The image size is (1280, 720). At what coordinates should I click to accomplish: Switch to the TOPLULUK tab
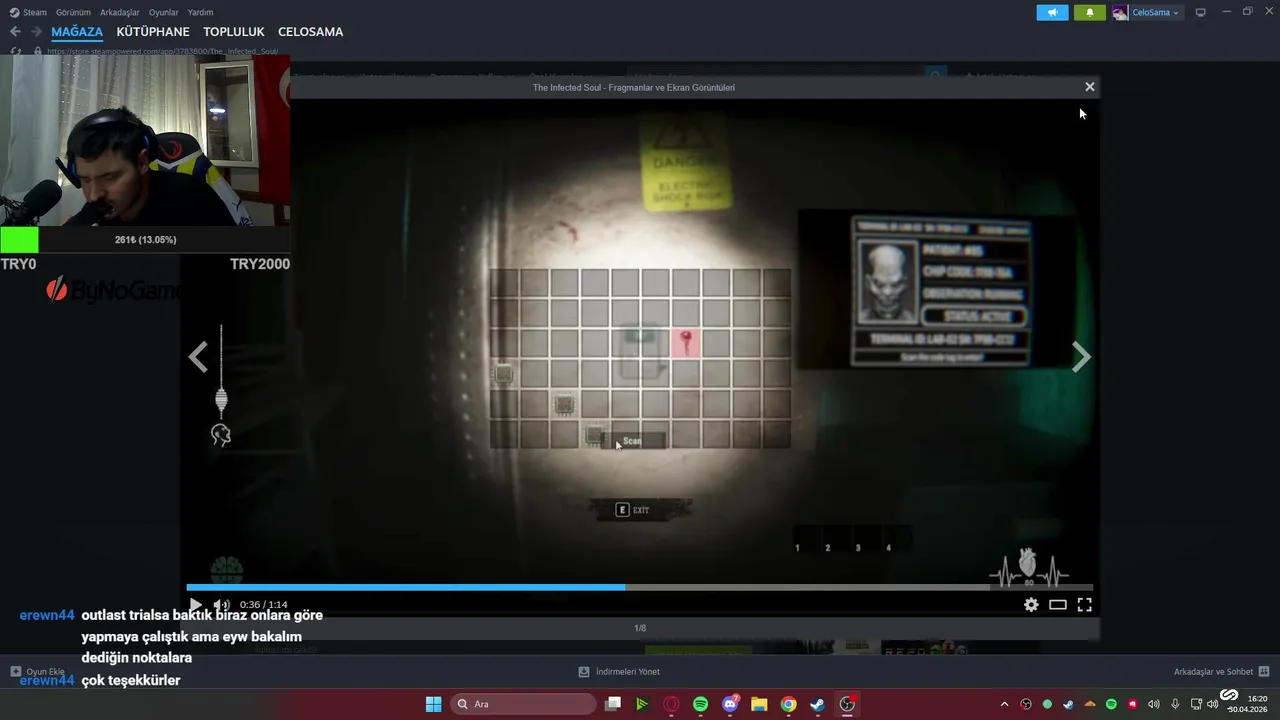[x=234, y=32]
